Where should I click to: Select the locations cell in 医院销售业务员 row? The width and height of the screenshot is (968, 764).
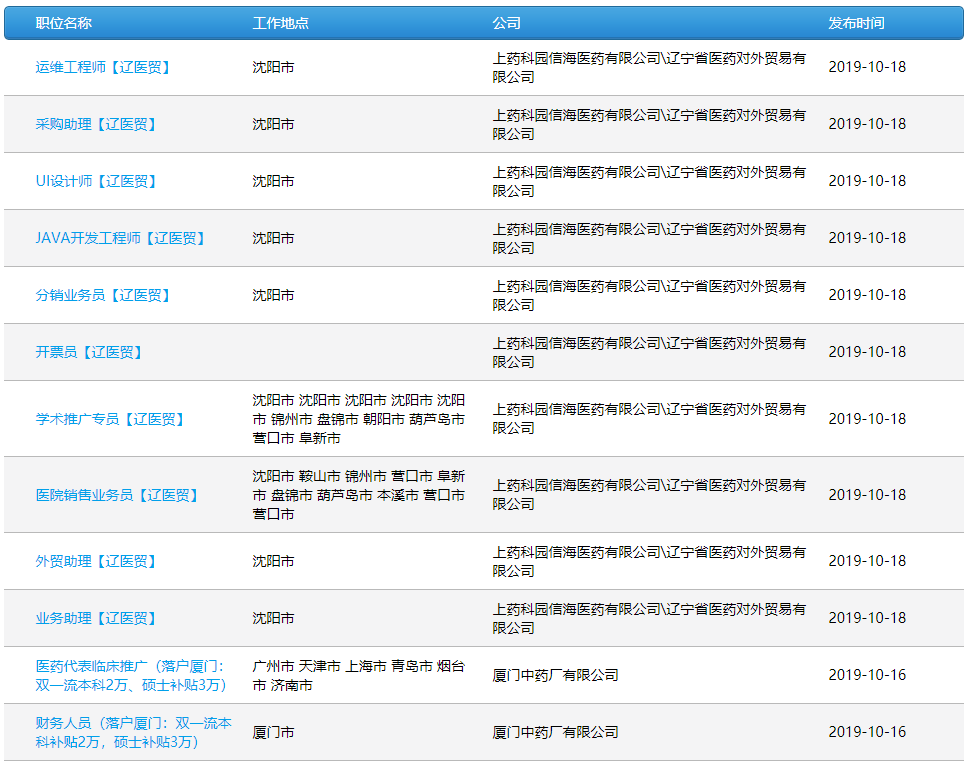(359, 495)
